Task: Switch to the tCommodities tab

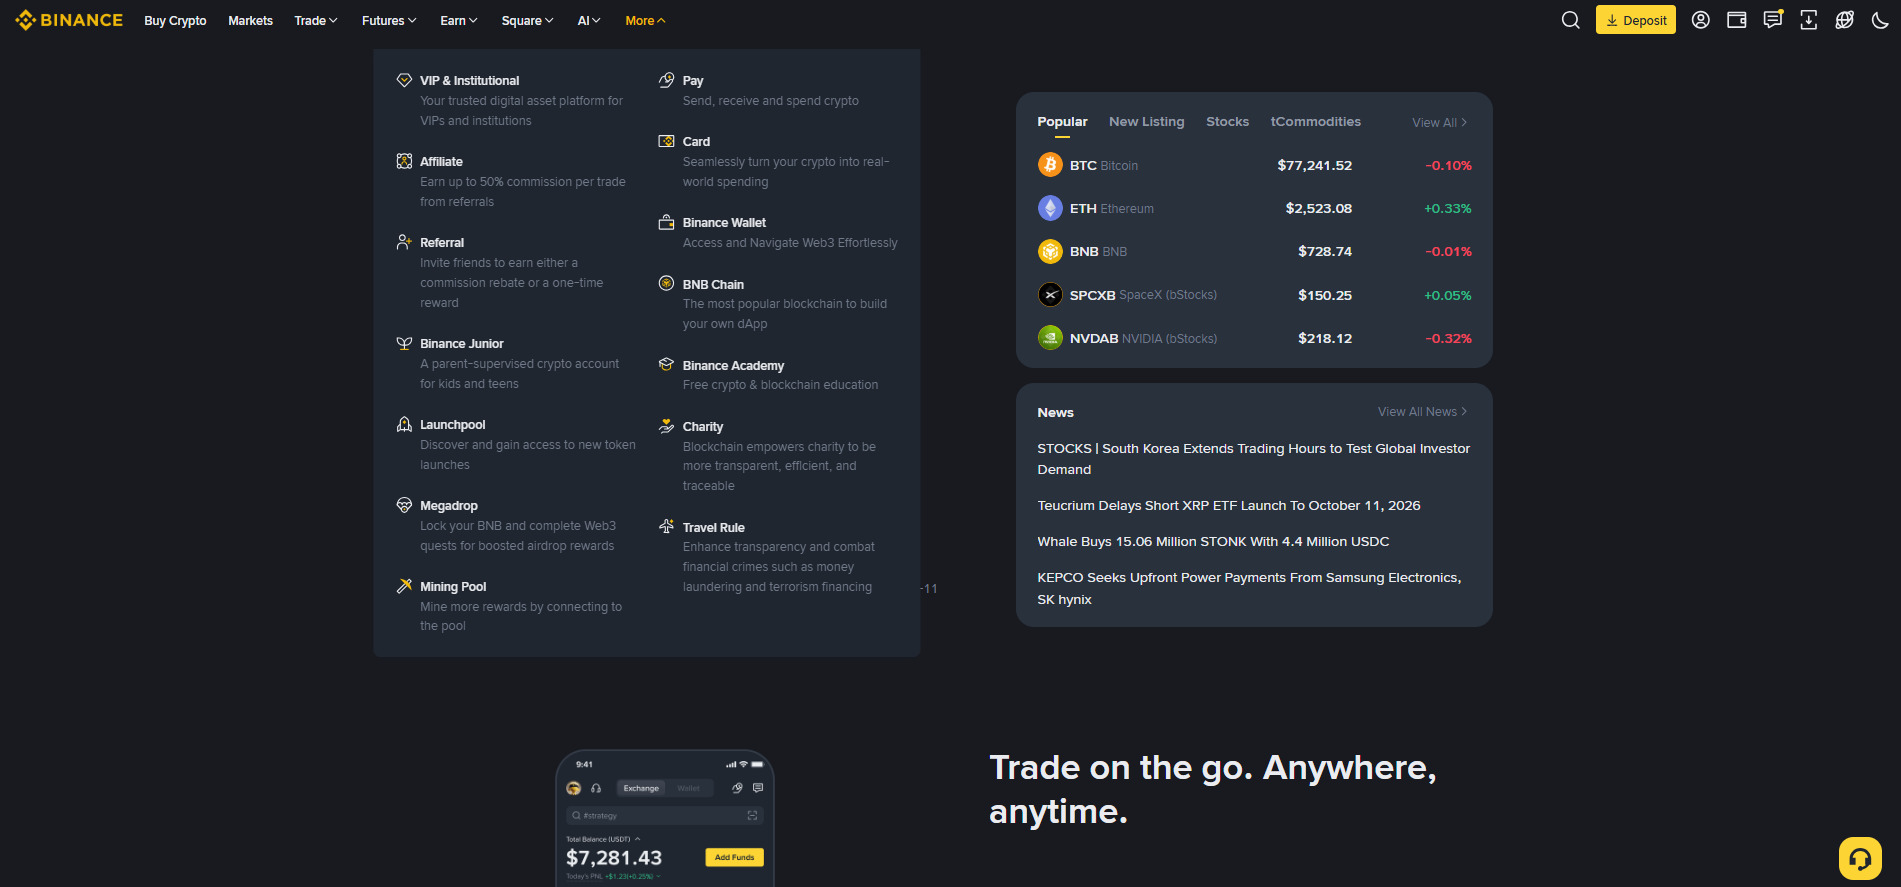Action: (x=1315, y=122)
